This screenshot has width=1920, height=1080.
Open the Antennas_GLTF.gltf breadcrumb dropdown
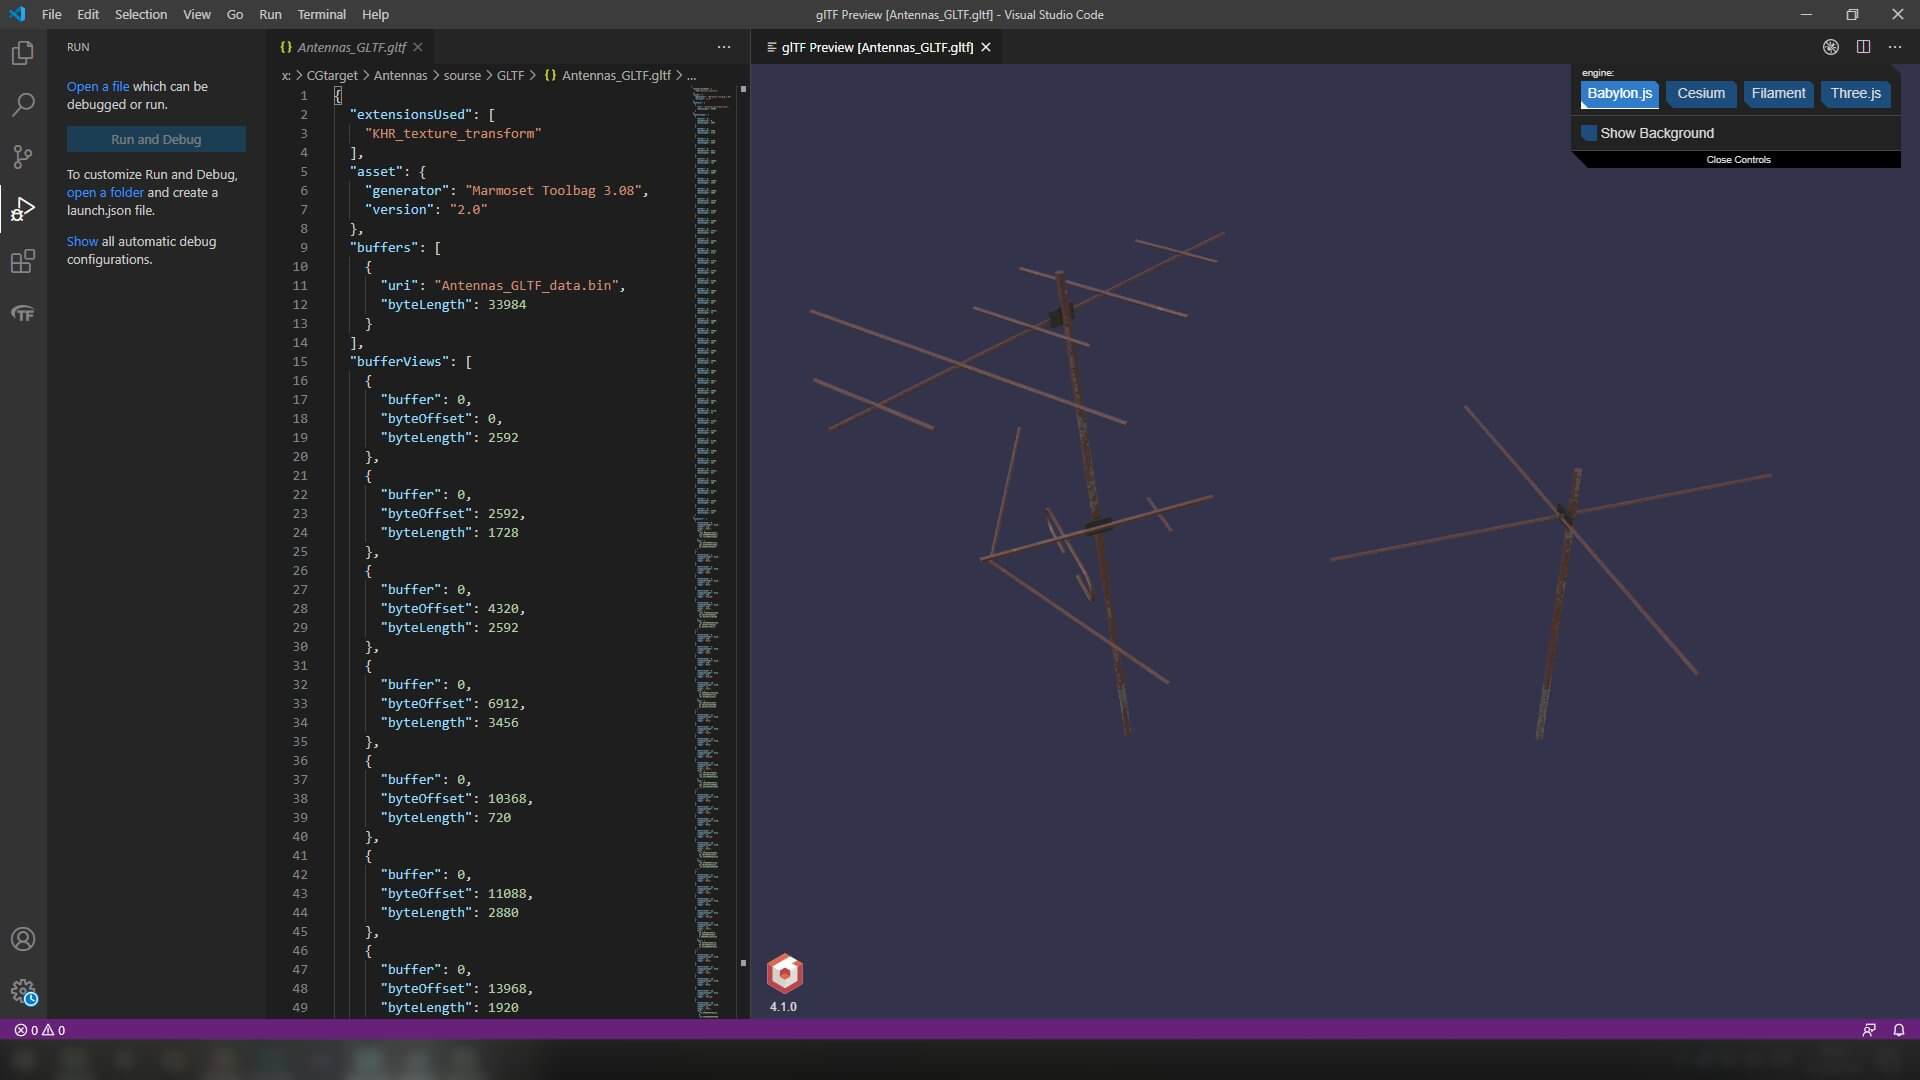(608, 75)
